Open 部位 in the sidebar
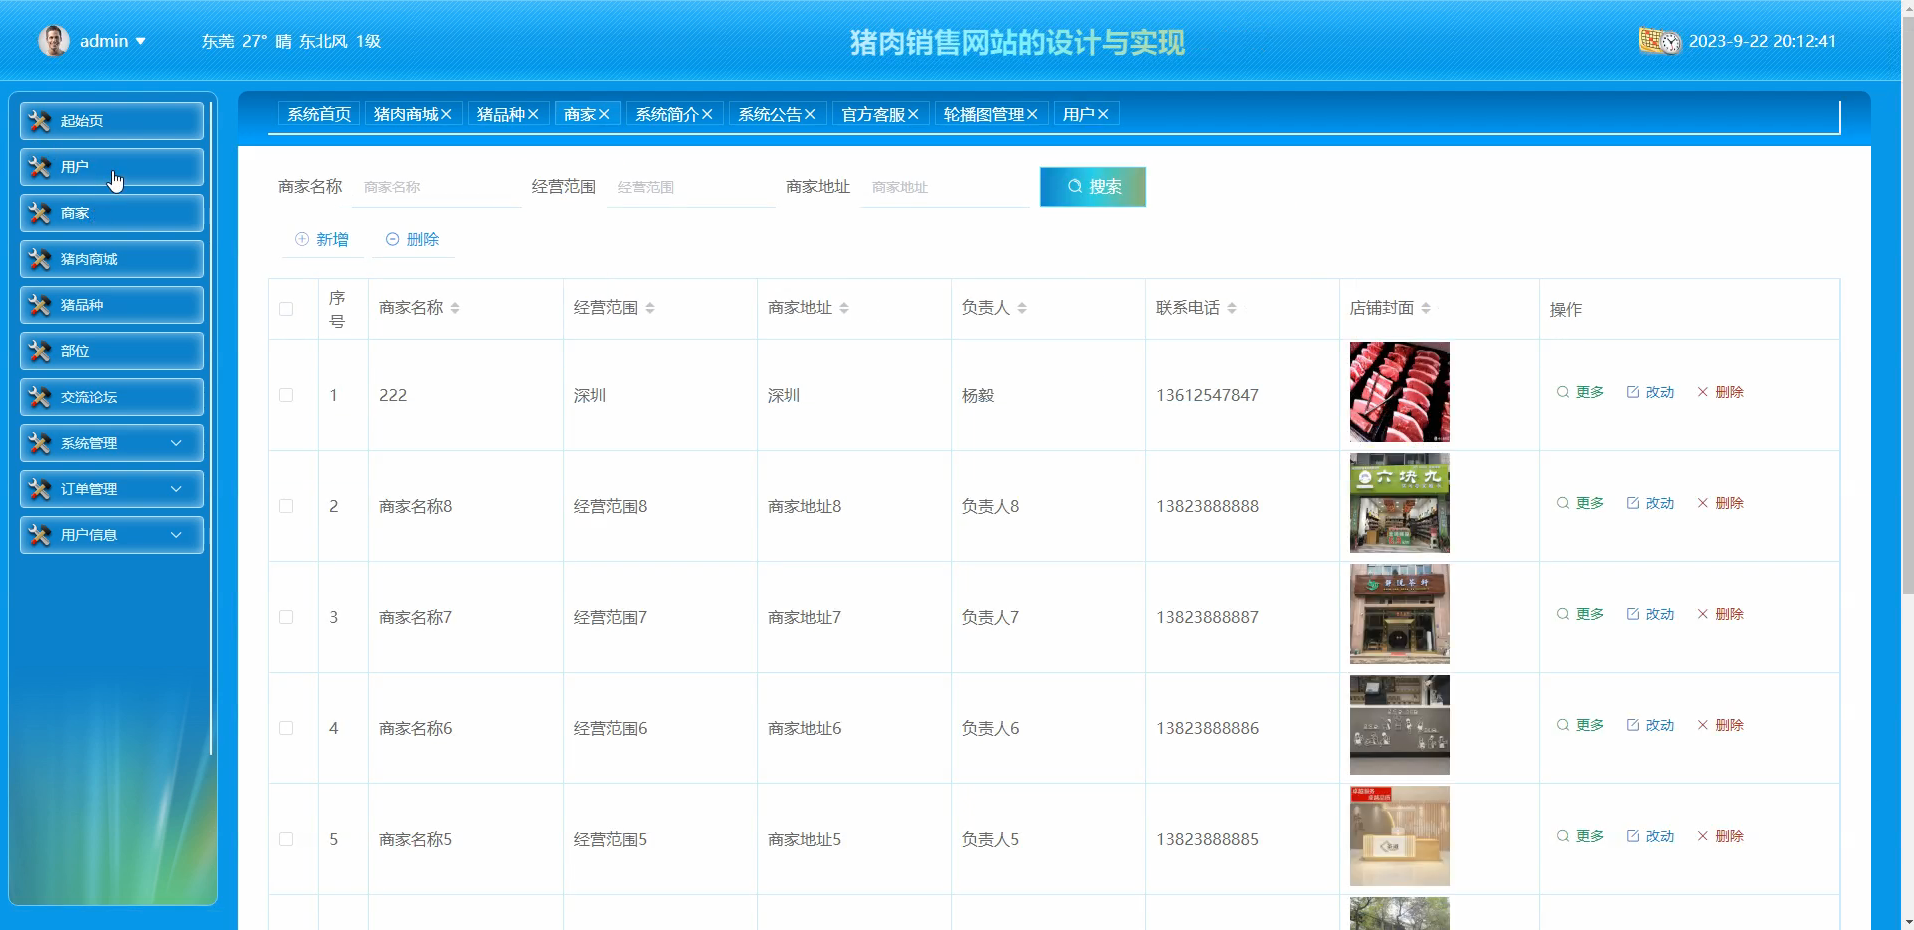 pos(112,351)
